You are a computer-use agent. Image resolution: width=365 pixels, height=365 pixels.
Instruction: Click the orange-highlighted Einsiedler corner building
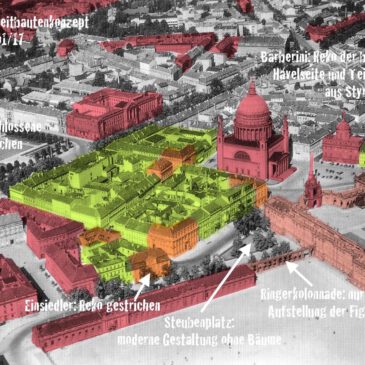click(x=149, y=264)
